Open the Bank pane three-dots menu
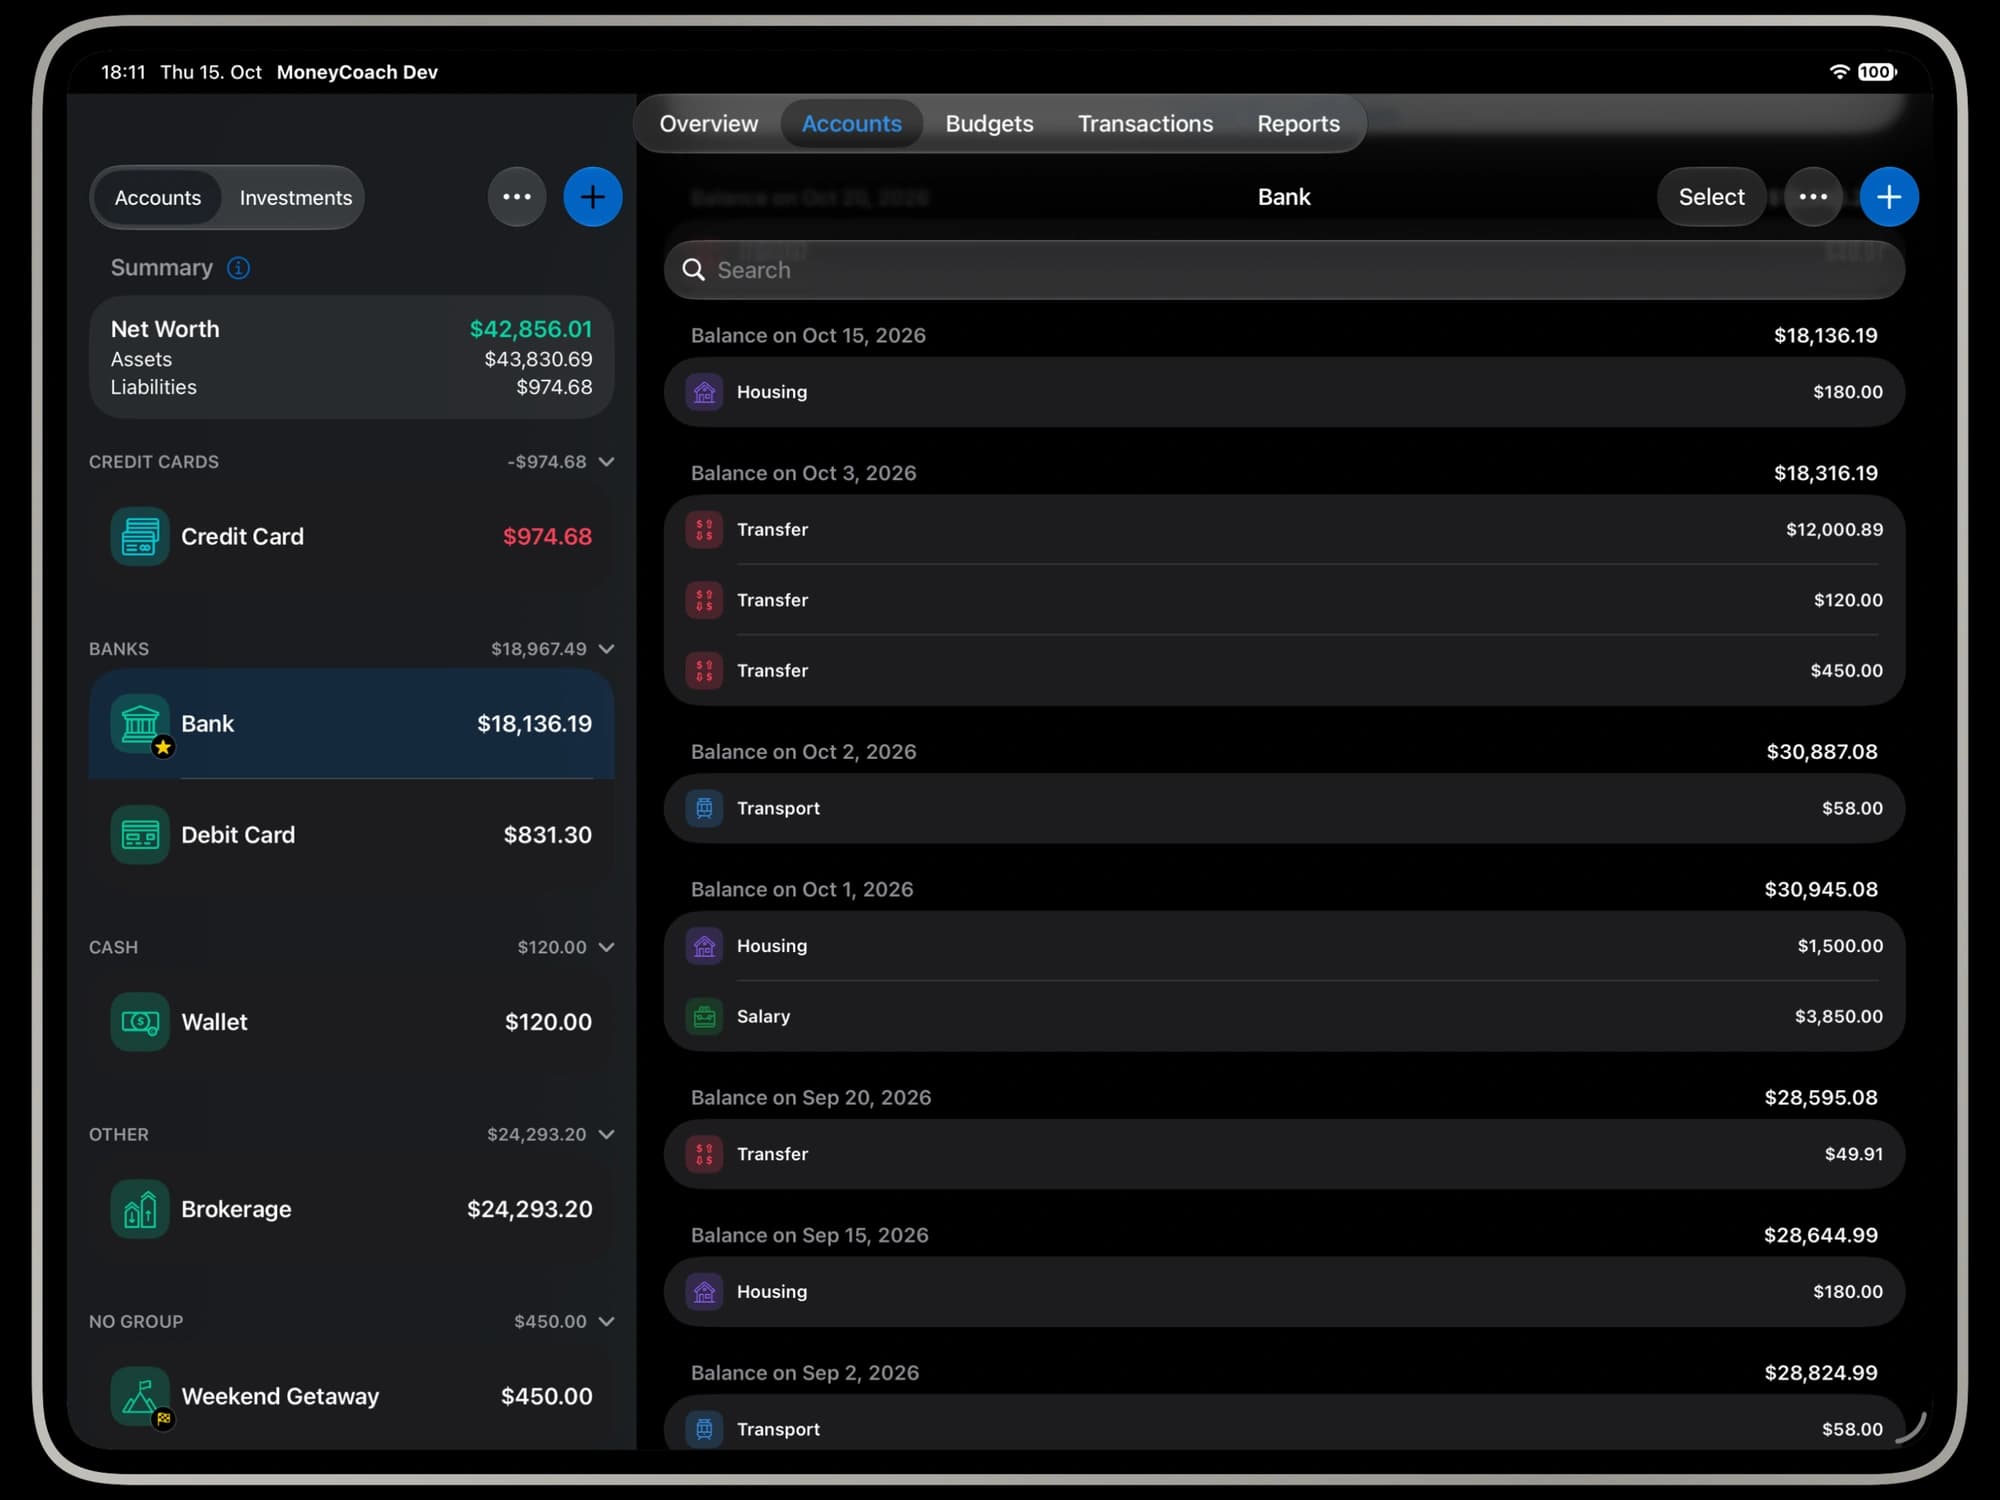 click(1813, 197)
